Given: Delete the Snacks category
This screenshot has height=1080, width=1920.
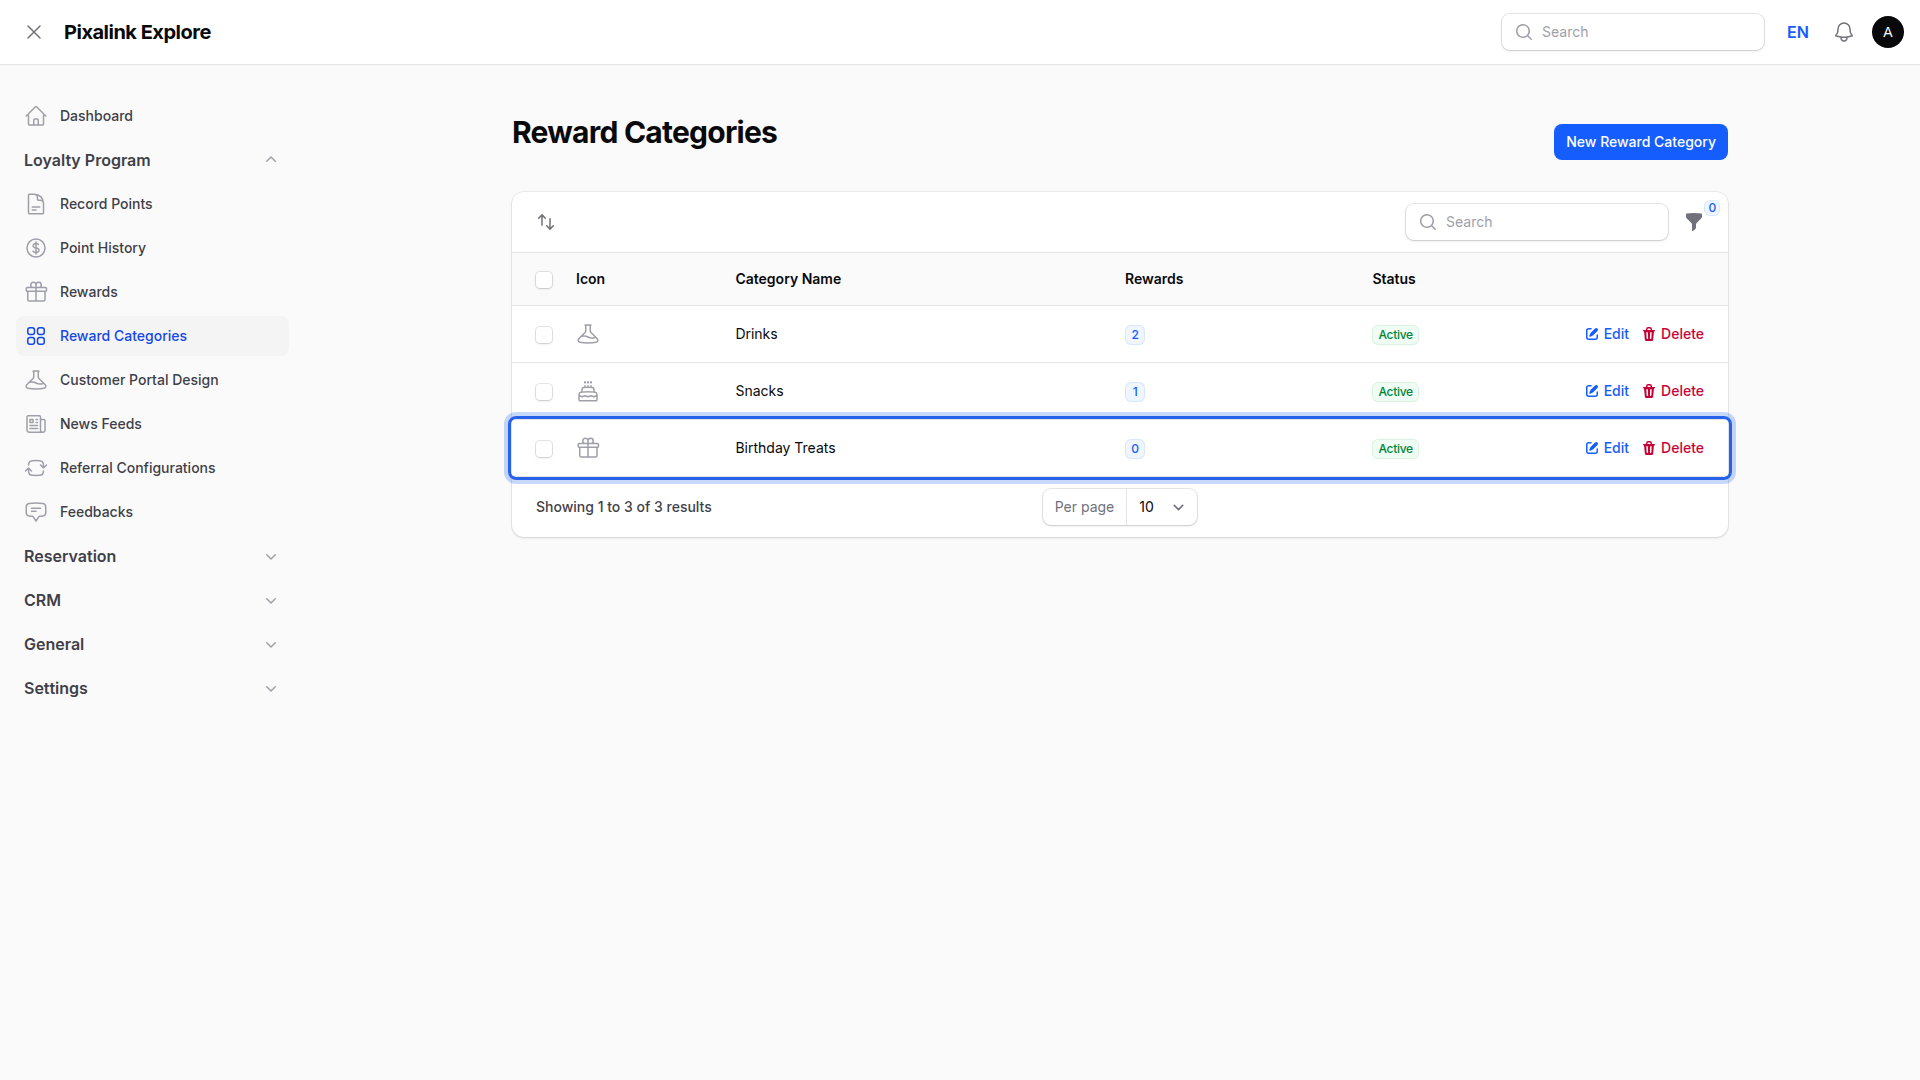Looking at the screenshot, I should (x=1673, y=391).
